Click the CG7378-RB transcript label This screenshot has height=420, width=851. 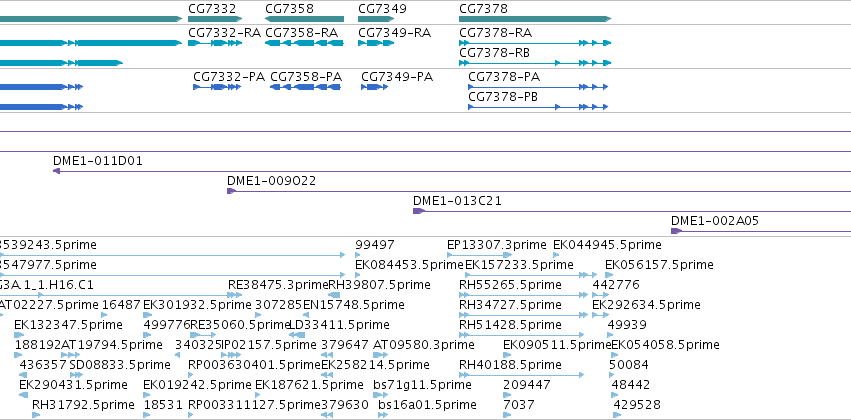(x=494, y=53)
